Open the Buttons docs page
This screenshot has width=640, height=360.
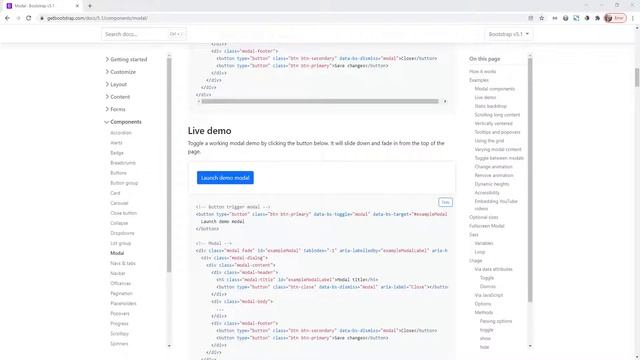(118, 173)
